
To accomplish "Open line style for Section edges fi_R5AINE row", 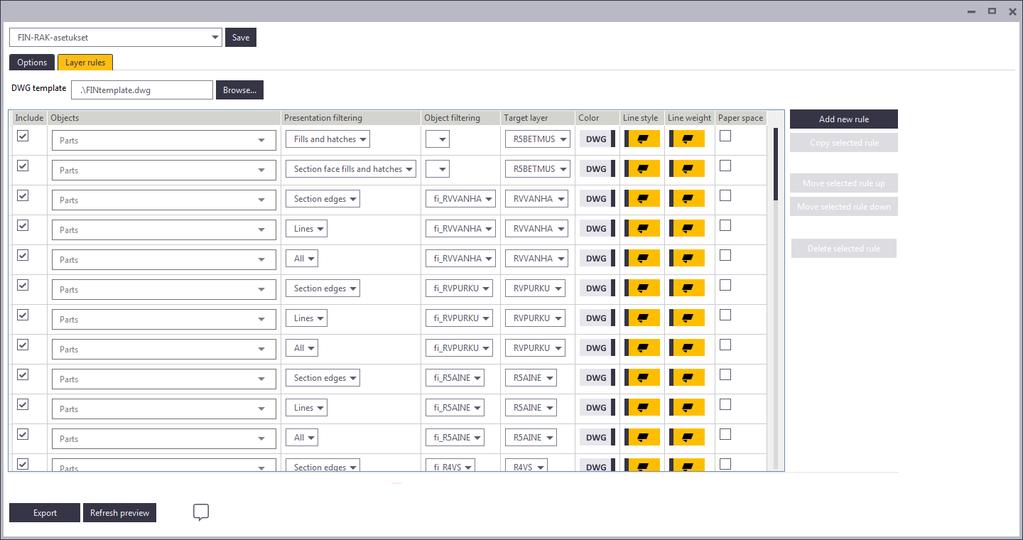I will coord(642,378).
